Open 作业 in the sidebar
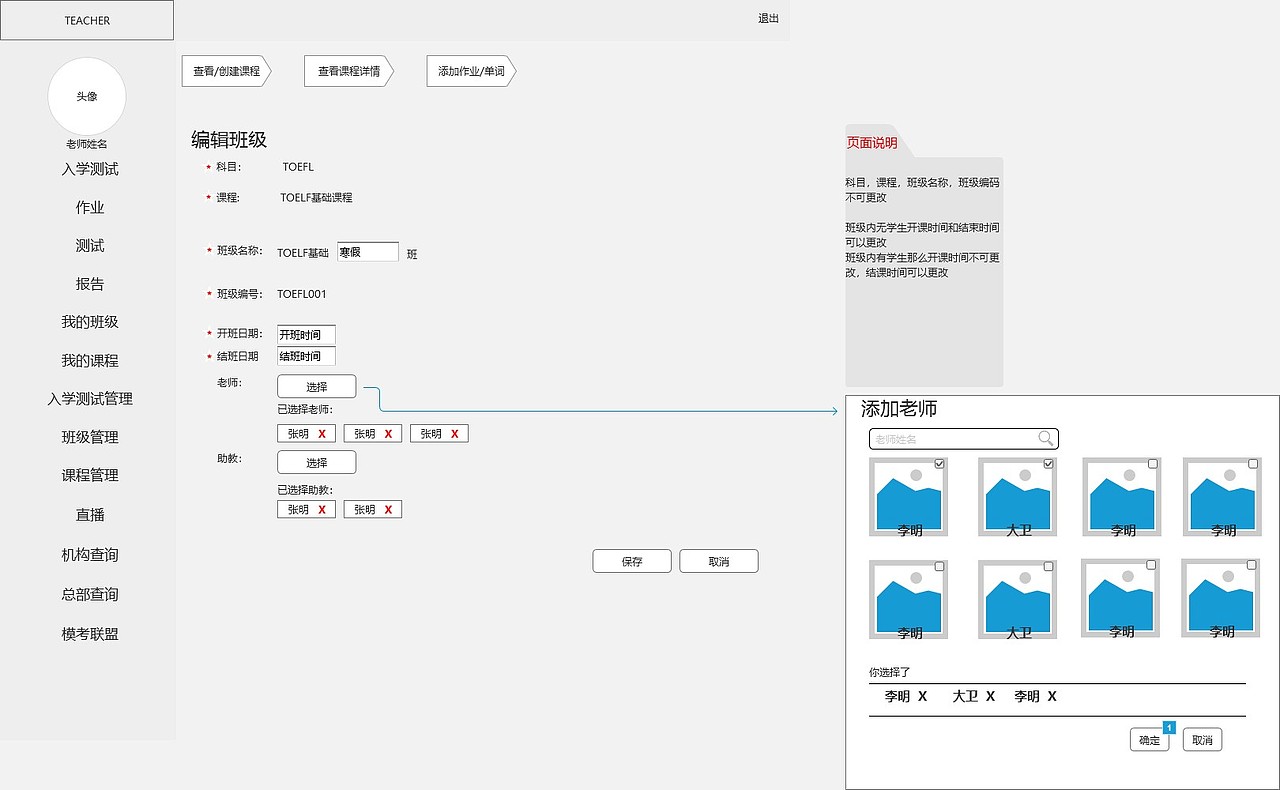This screenshot has height=790, width=1280. (90, 207)
